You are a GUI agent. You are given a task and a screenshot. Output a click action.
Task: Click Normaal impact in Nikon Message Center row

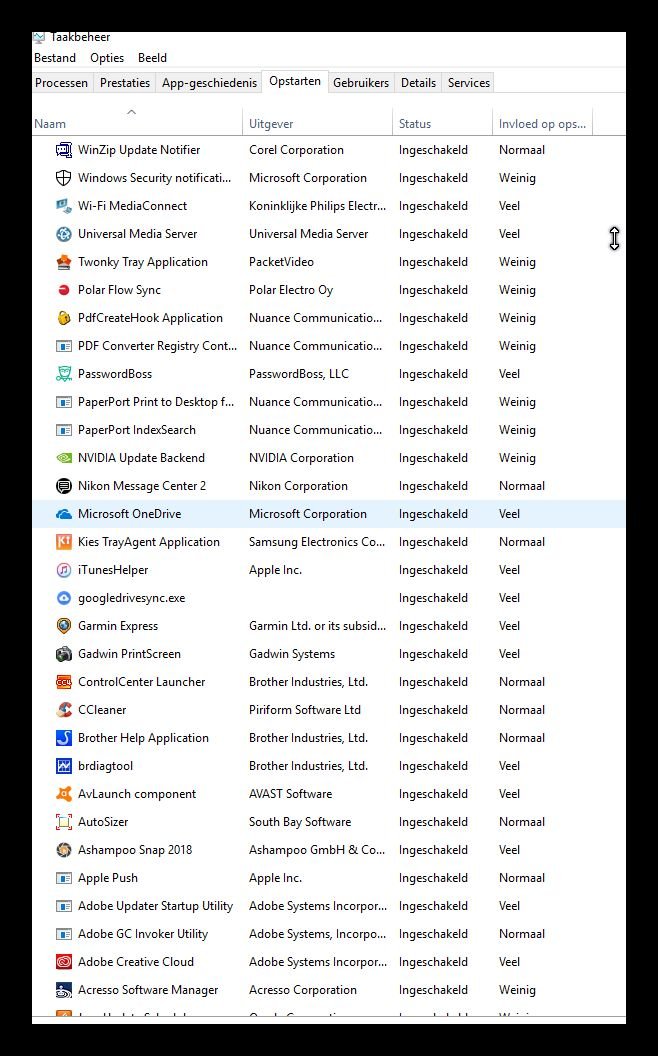[522, 486]
